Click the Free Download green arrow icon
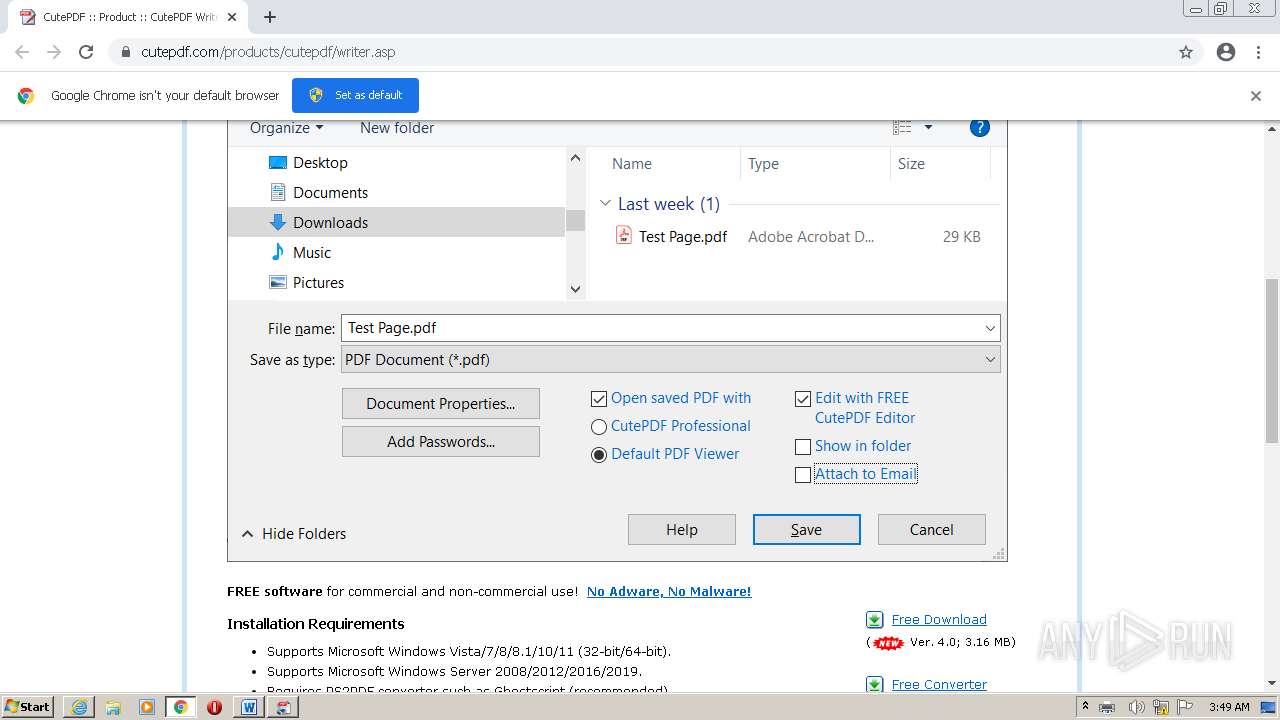Image resolution: width=1280 pixels, height=720 pixels. coord(875,620)
